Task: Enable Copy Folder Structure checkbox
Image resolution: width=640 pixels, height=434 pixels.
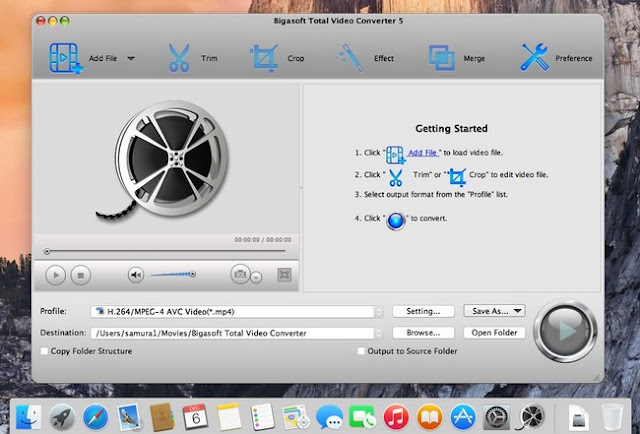Action: click(x=44, y=351)
